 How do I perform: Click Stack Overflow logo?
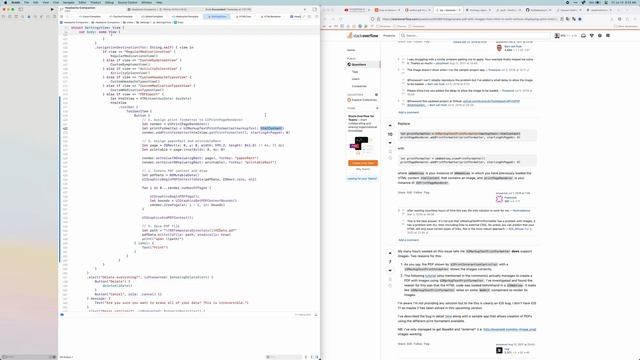tap(363, 36)
